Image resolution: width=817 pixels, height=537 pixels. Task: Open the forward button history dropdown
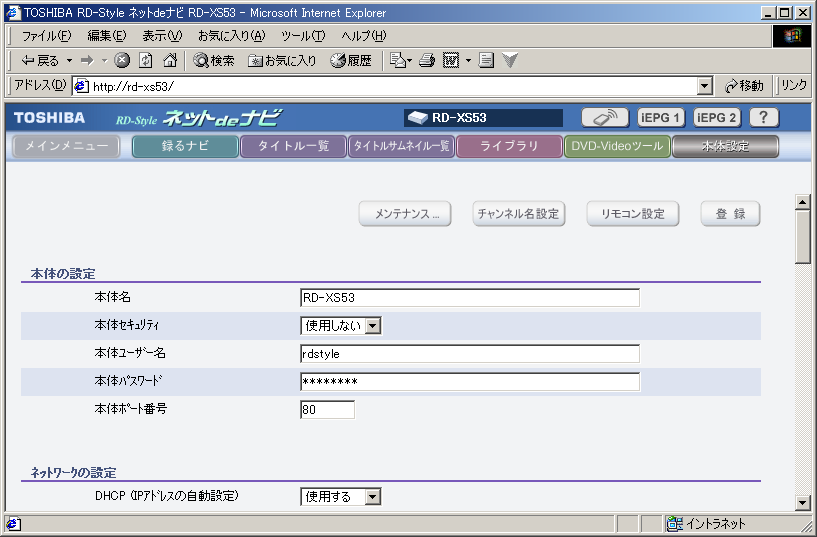104,61
